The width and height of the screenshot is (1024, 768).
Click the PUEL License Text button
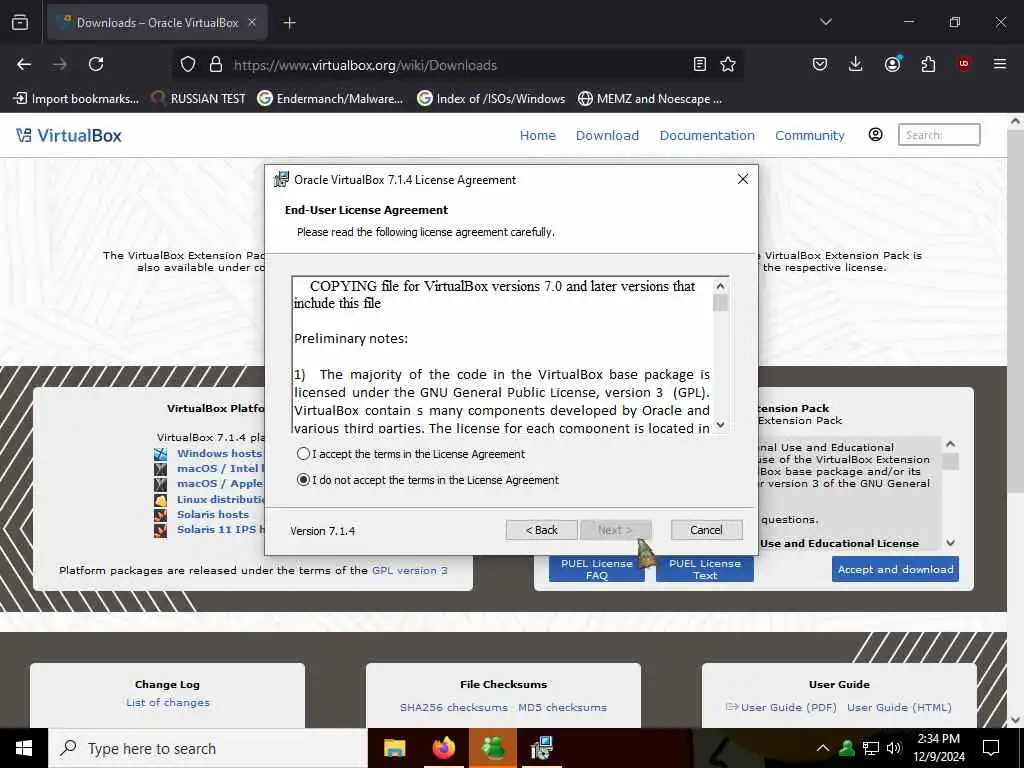[705, 569]
